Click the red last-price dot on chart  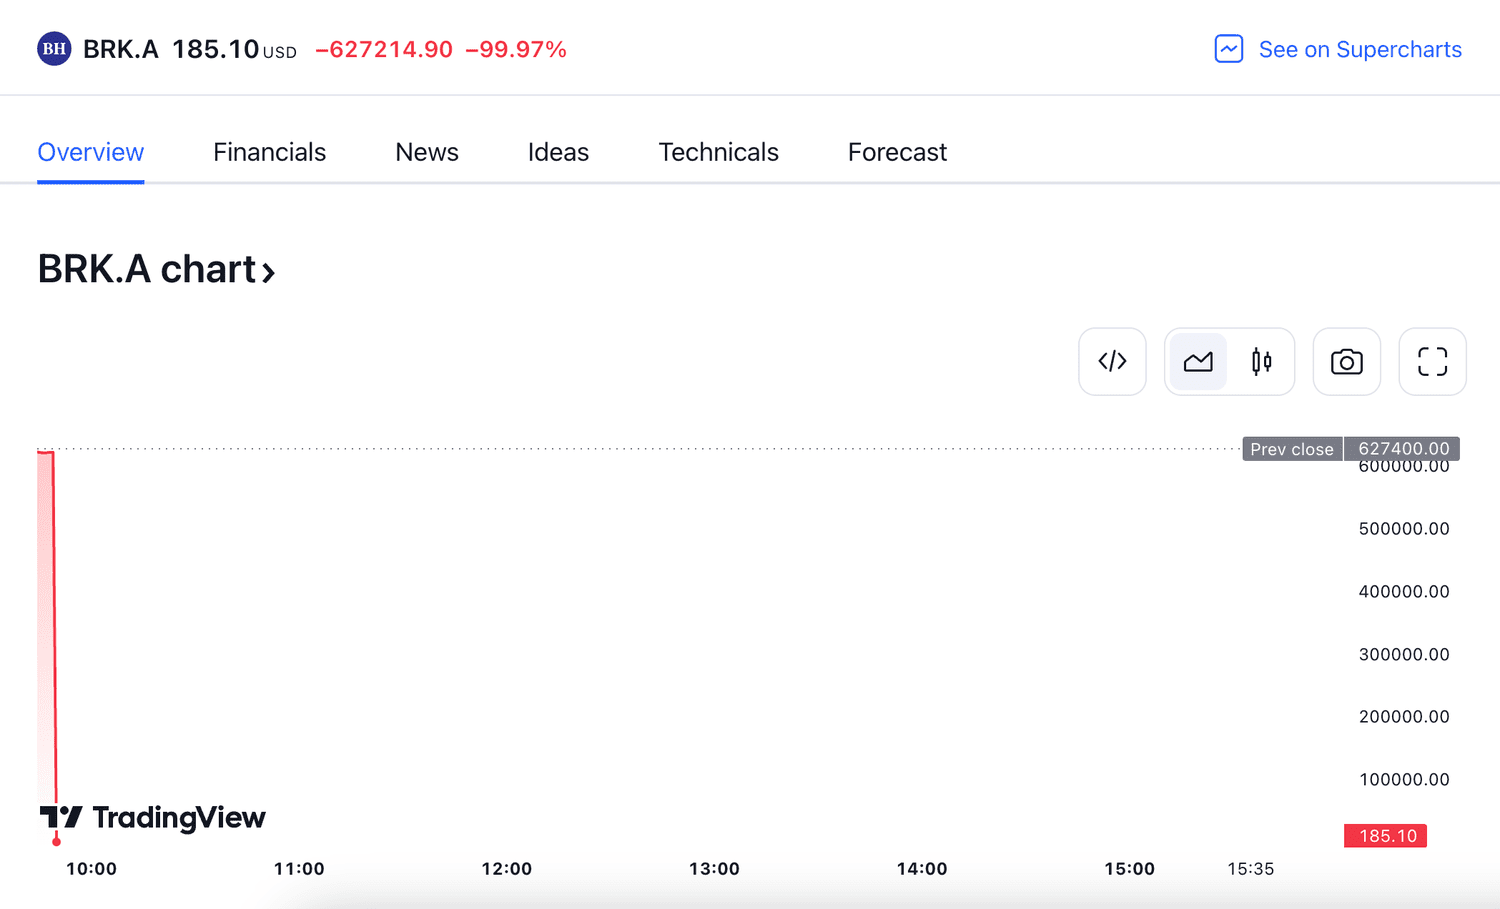[56, 841]
